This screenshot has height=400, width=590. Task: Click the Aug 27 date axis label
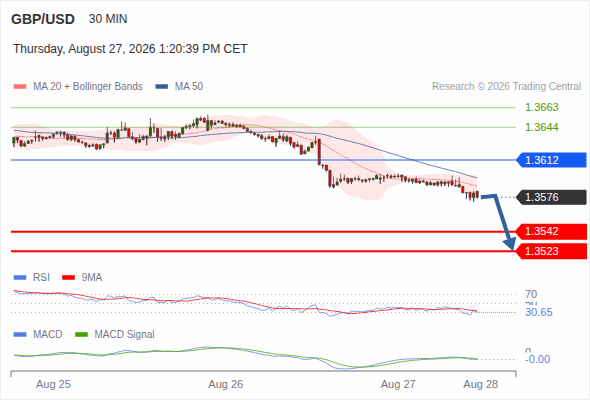[398, 385]
